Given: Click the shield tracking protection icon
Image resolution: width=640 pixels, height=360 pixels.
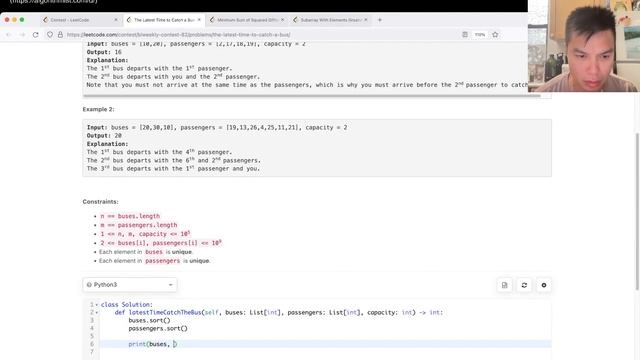Looking at the screenshot, I should (50, 35).
